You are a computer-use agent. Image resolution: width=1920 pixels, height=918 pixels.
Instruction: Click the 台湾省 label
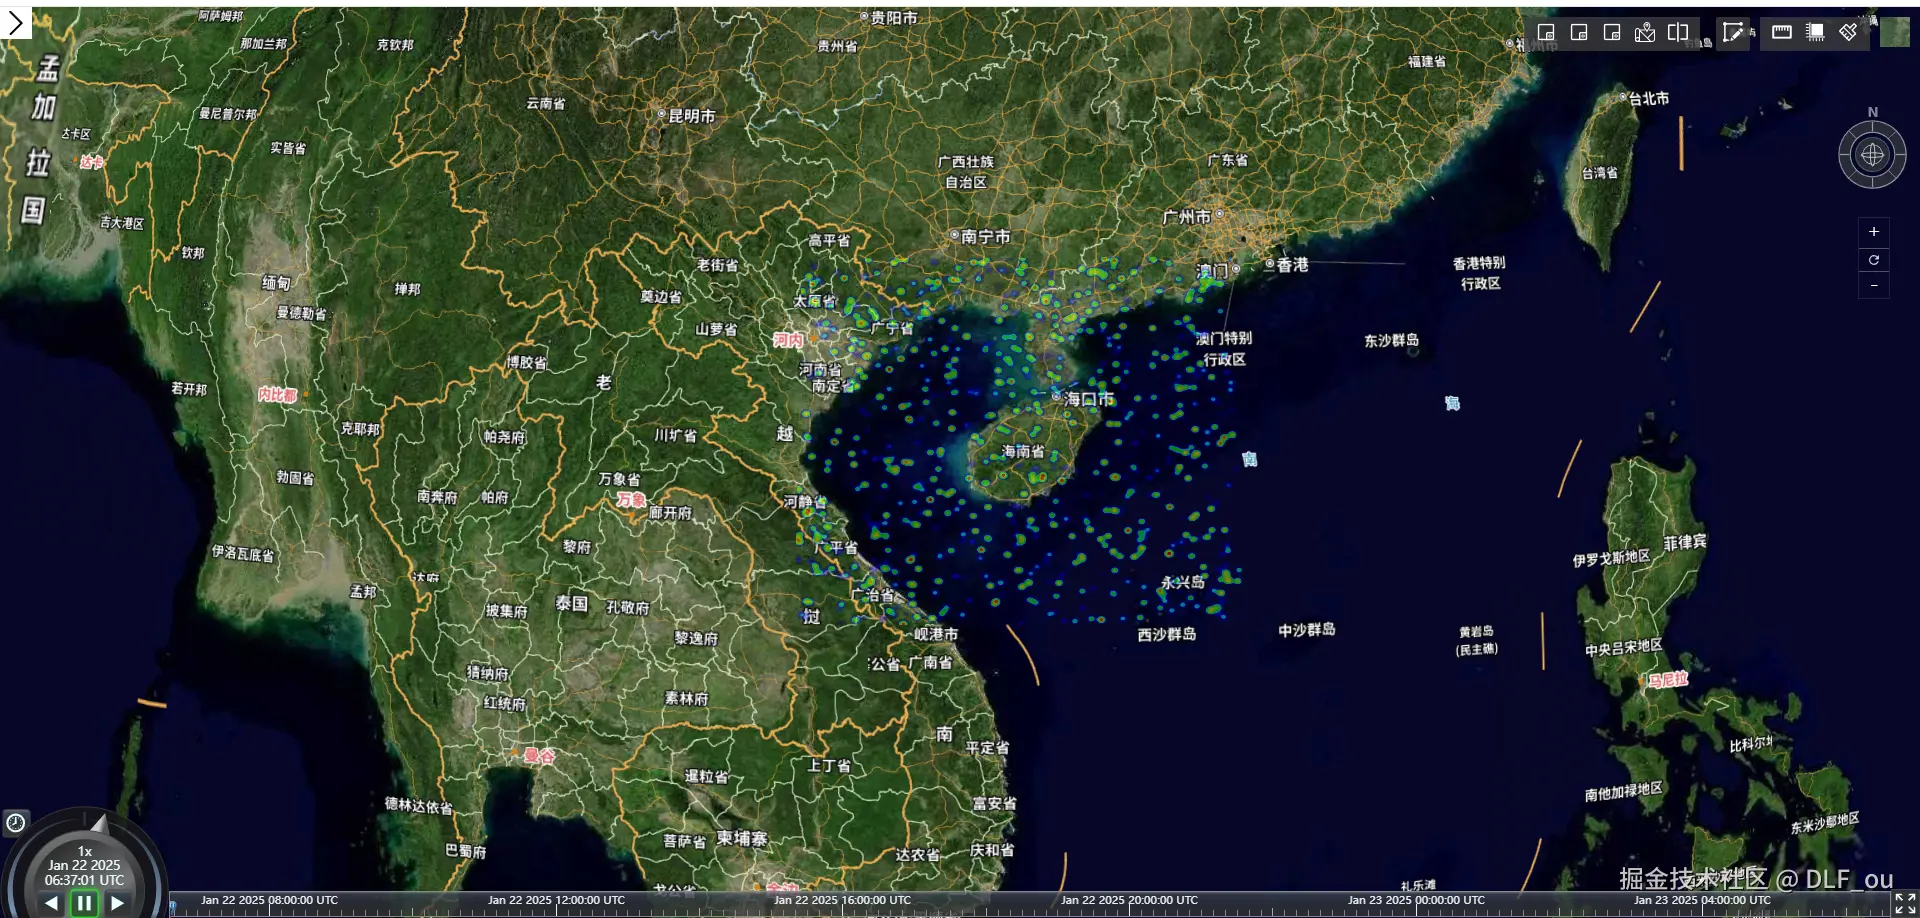point(1600,173)
